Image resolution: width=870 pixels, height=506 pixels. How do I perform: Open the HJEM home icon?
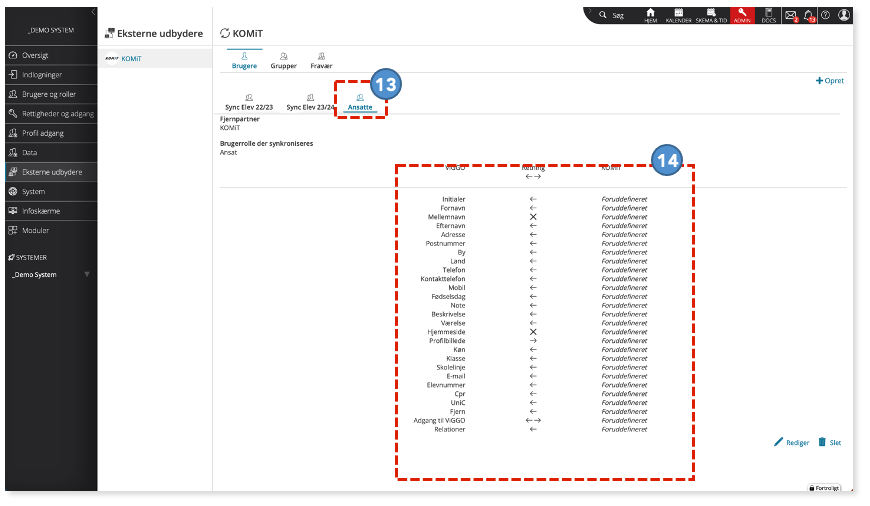click(650, 15)
